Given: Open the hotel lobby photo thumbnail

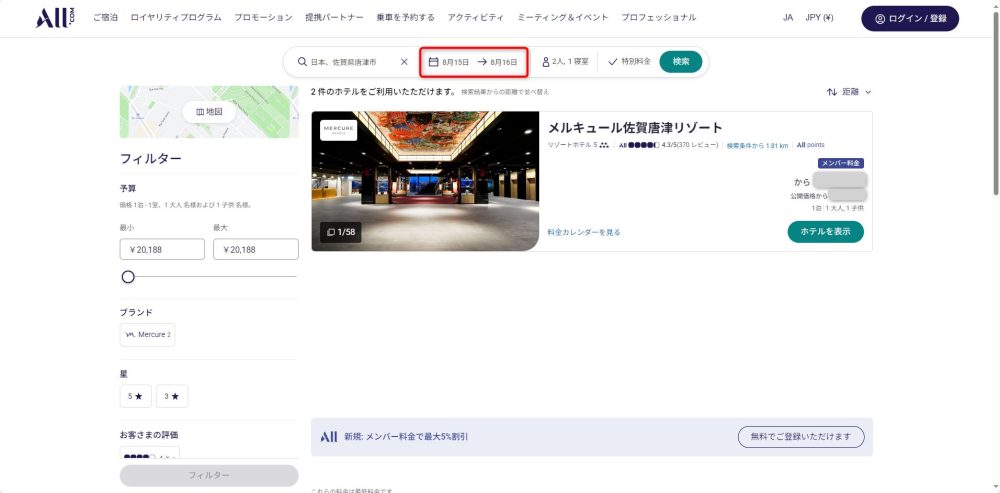Looking at the screenshot, I should coord(425,181).
